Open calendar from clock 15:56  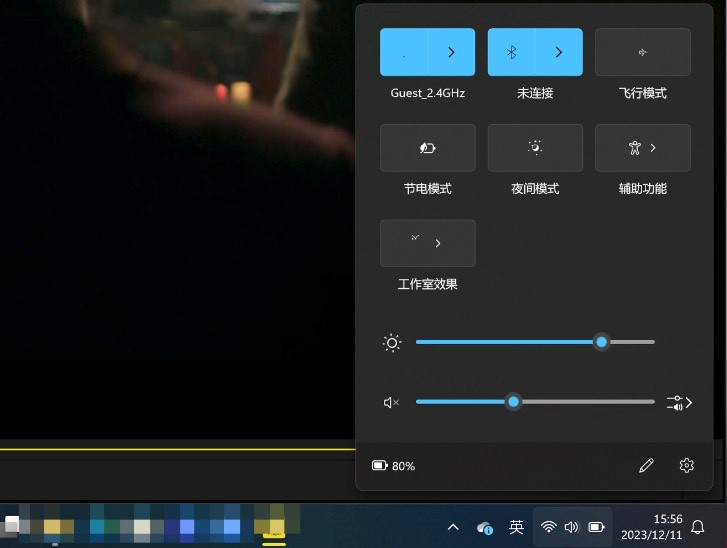[x=651, y=527]
